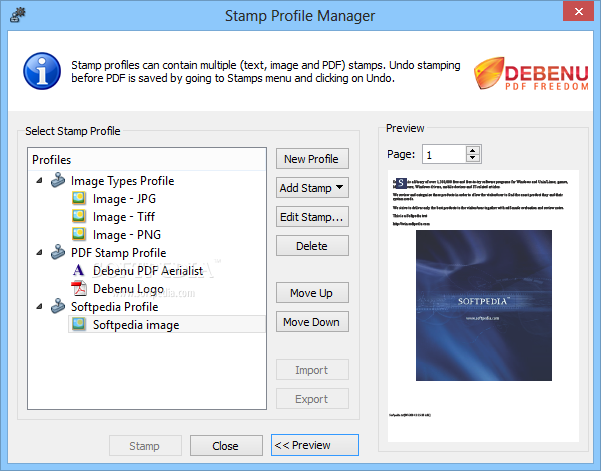Collapse the Softpedia Profile node
Viewport: 601px width, 471px height.
(39, 306)
